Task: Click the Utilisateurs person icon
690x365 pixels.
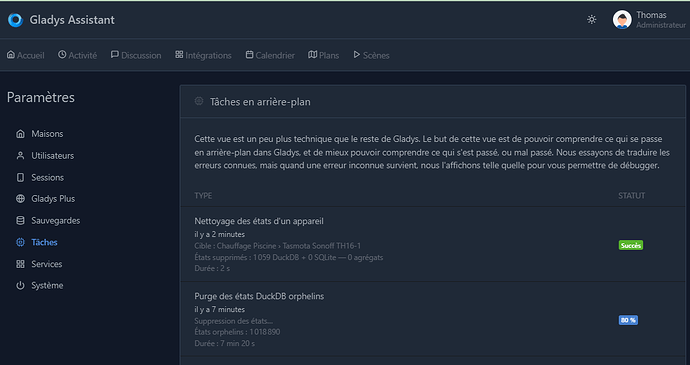Action: (x=20, y=155)
